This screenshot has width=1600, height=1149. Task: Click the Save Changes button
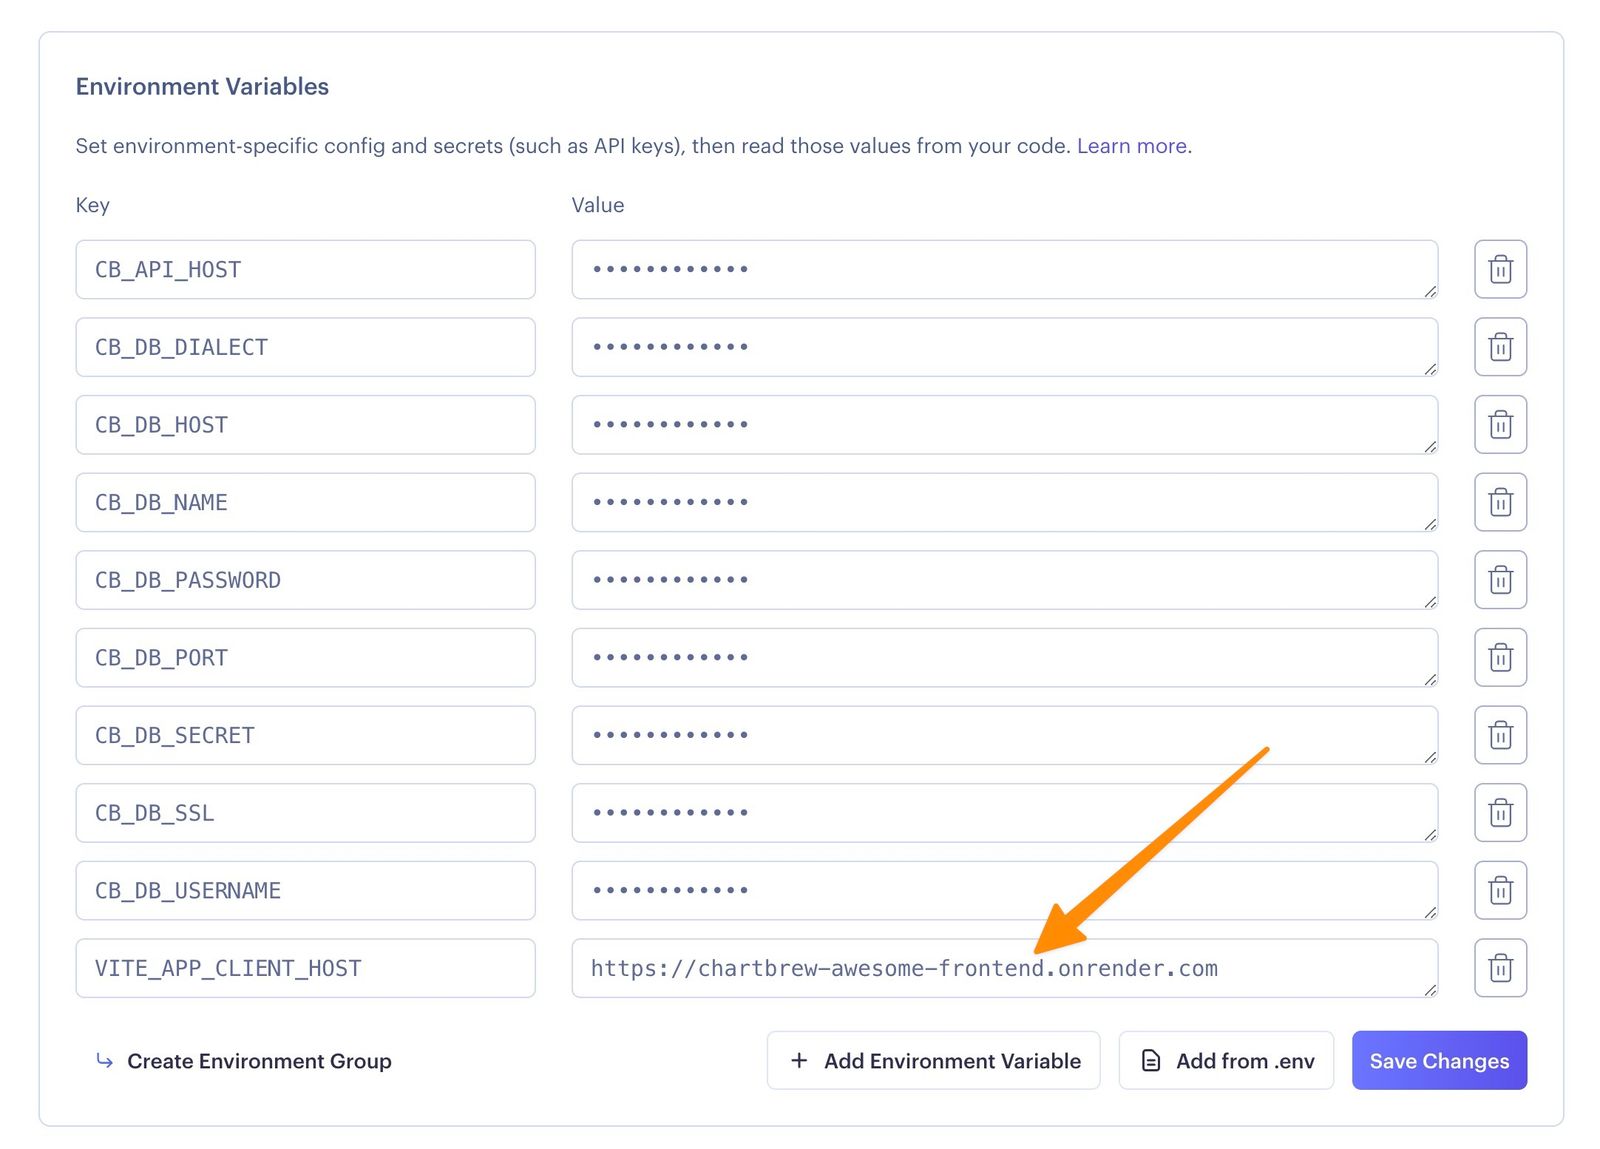tap(1439, 1060)
